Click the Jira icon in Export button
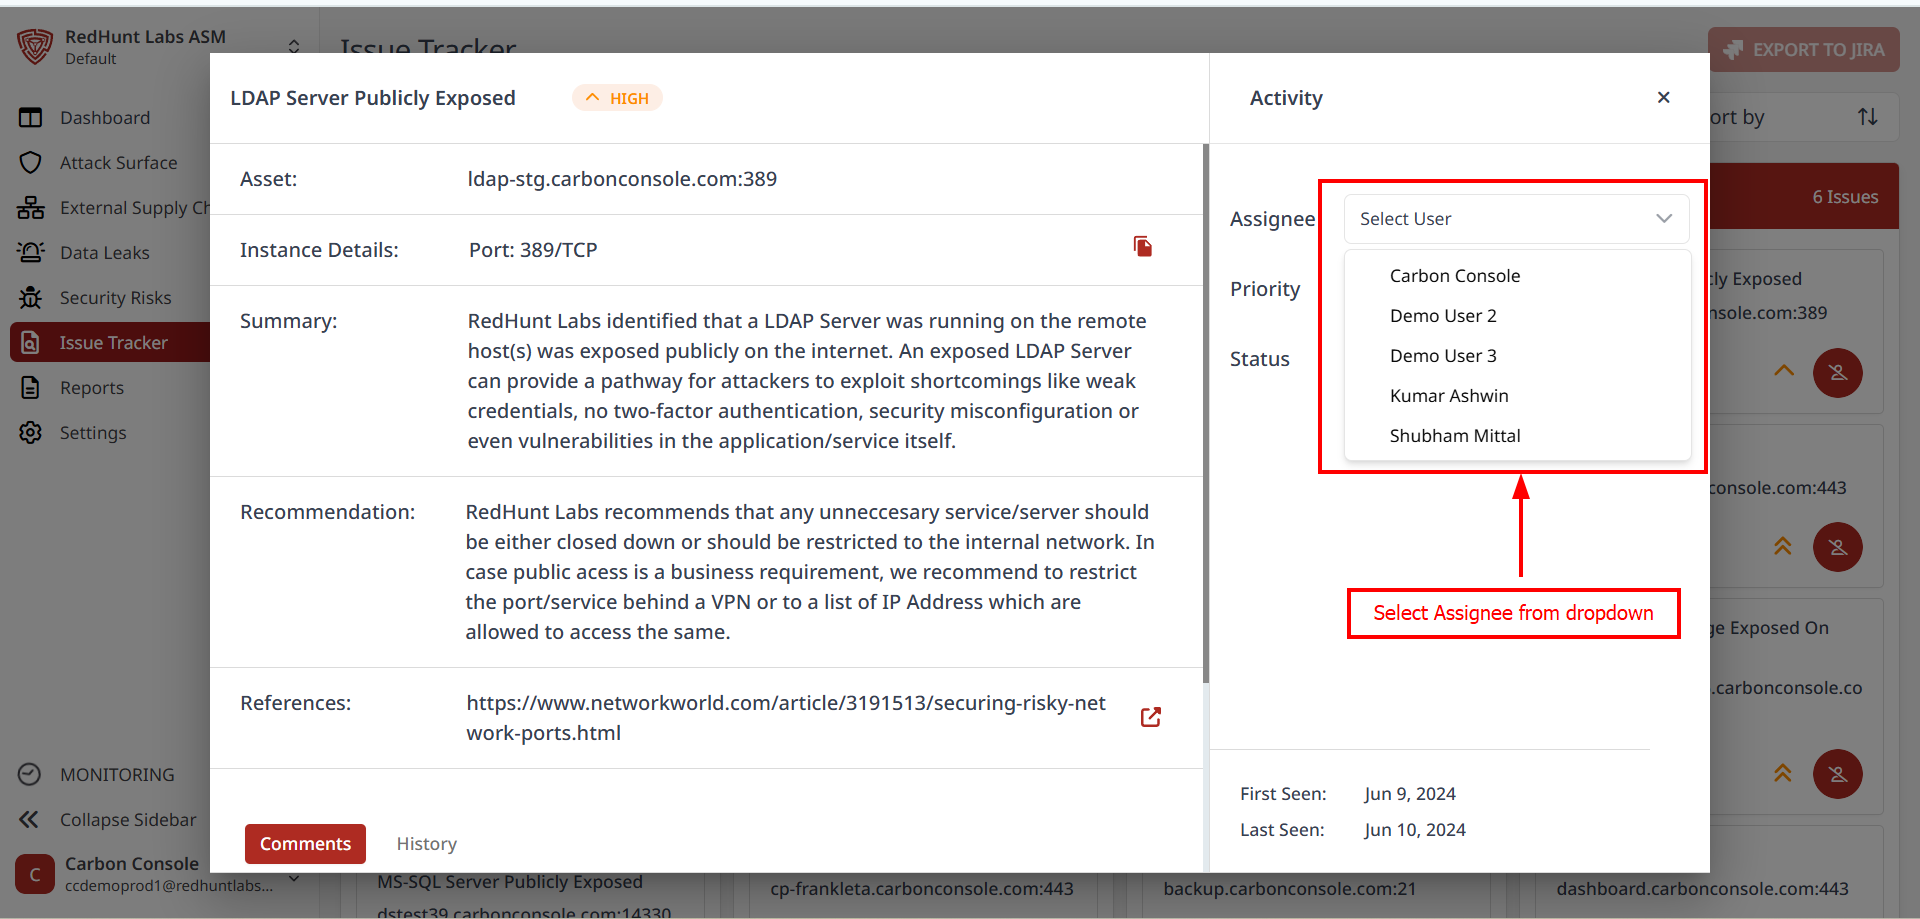Screen dimensions: 1920x919 click(1733, 50)
